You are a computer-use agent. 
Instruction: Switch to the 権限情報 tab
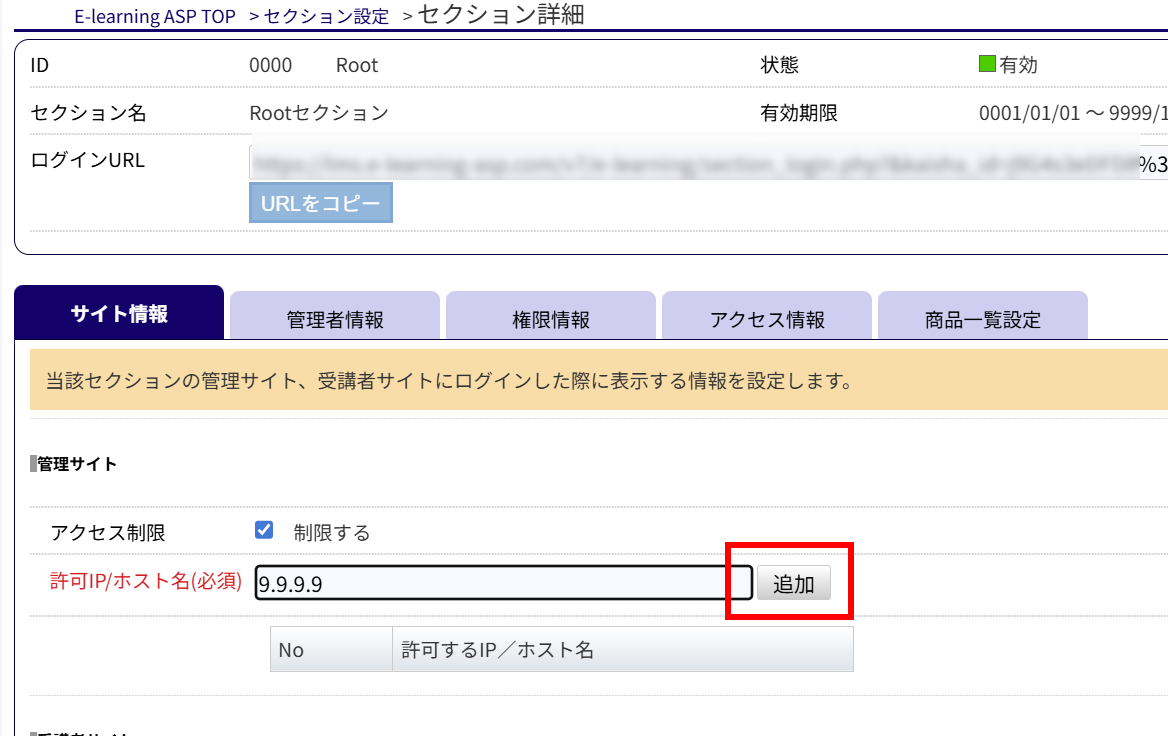click(x=551, y=319)
